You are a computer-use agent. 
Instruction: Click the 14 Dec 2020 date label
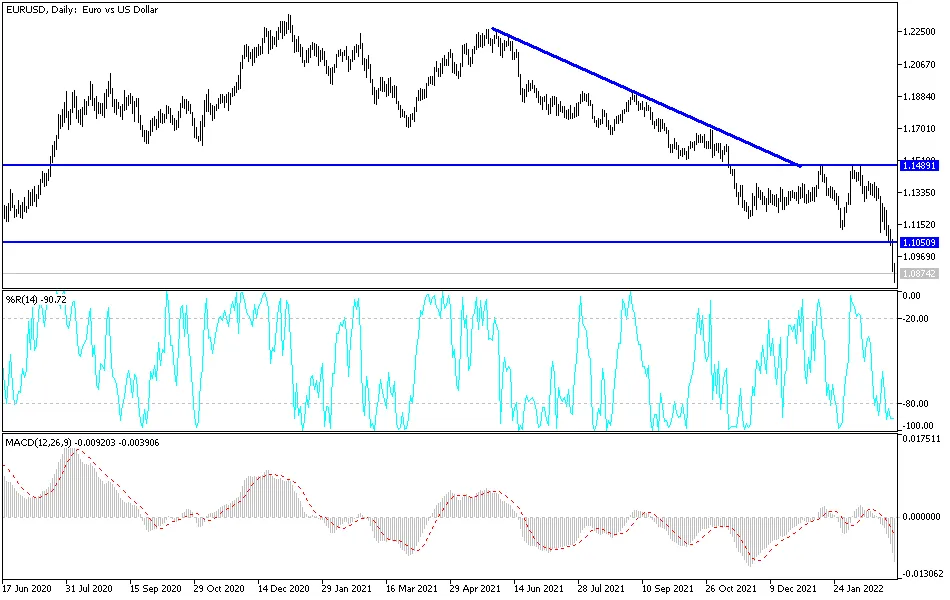[x=284, y=588]
